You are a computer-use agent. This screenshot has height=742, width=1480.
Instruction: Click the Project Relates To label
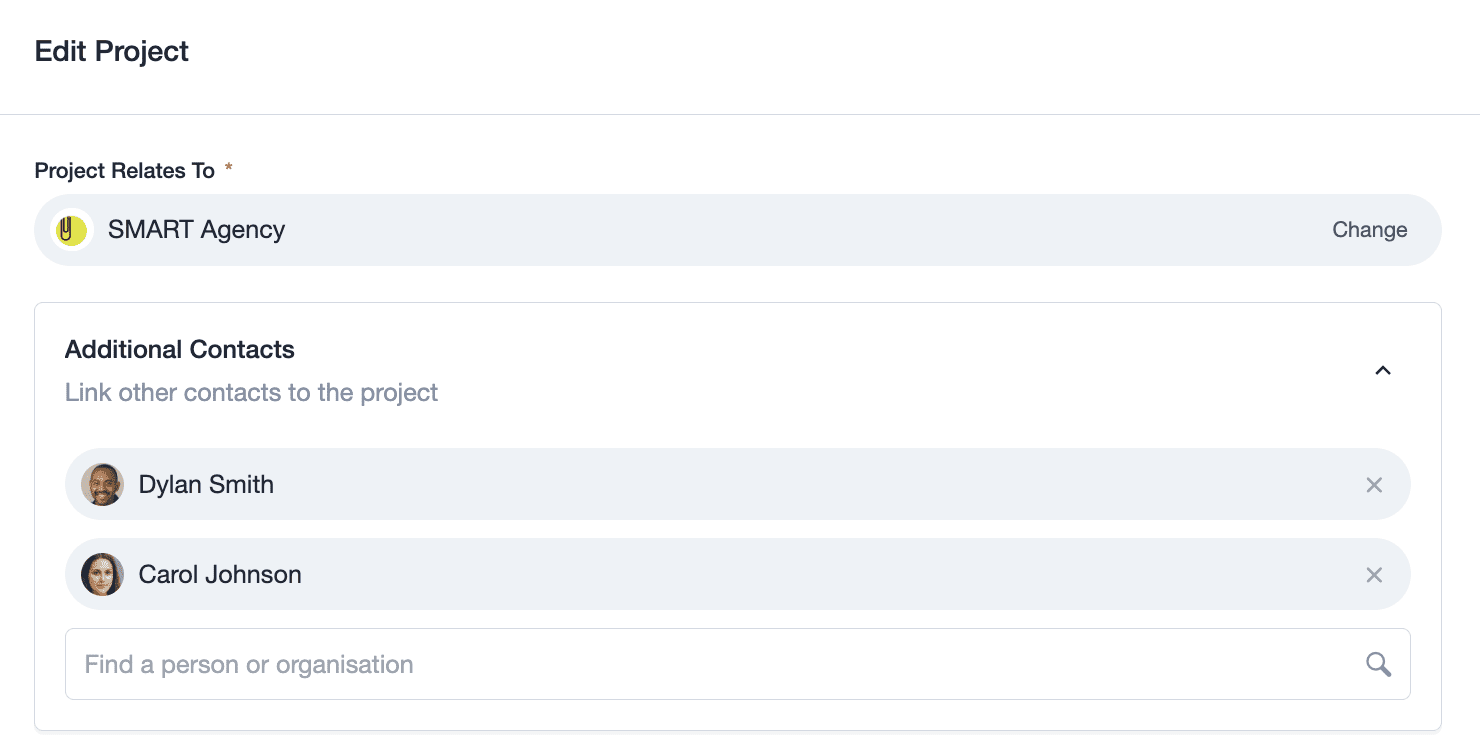click(x=125, y=170)
